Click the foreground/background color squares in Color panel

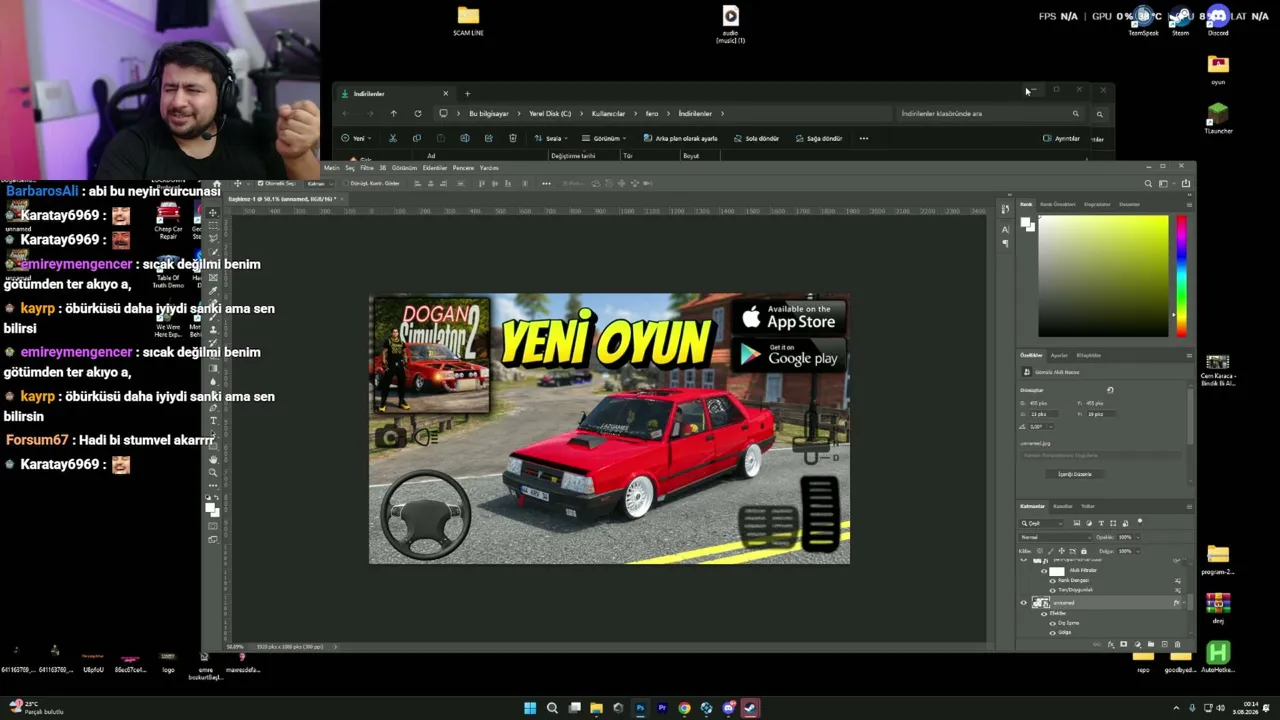tap(1028, 225)
